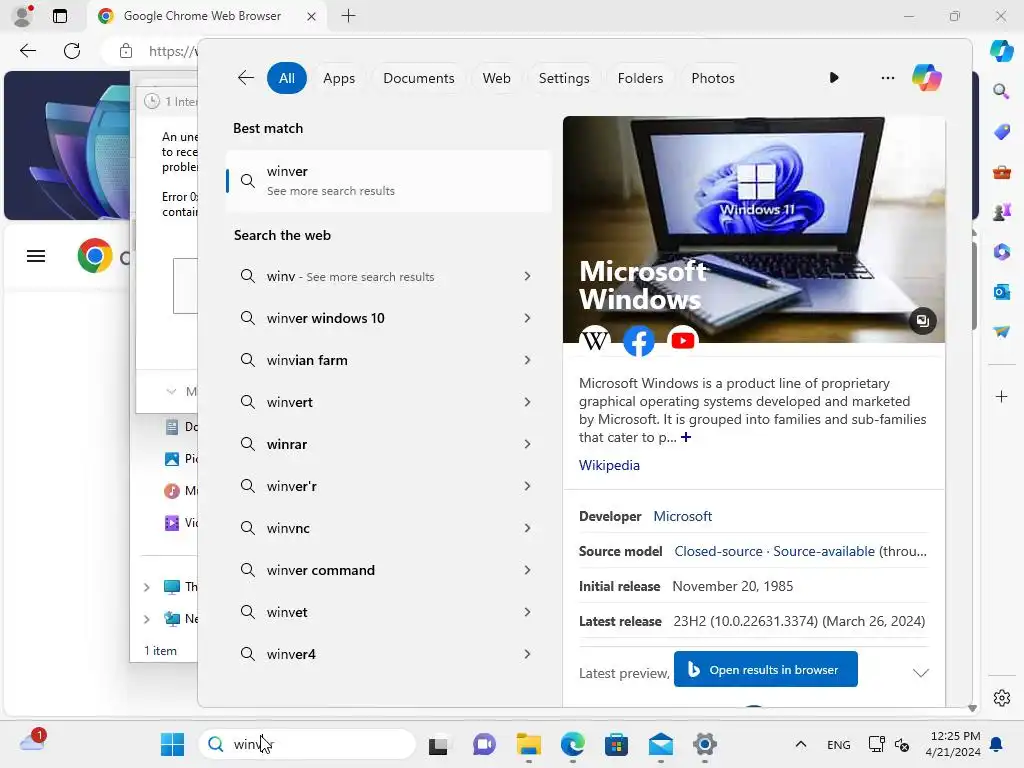The image size is (1024, 768).
Task: Open the Edge sidebar shopping tag icon
Action: 1001,131
